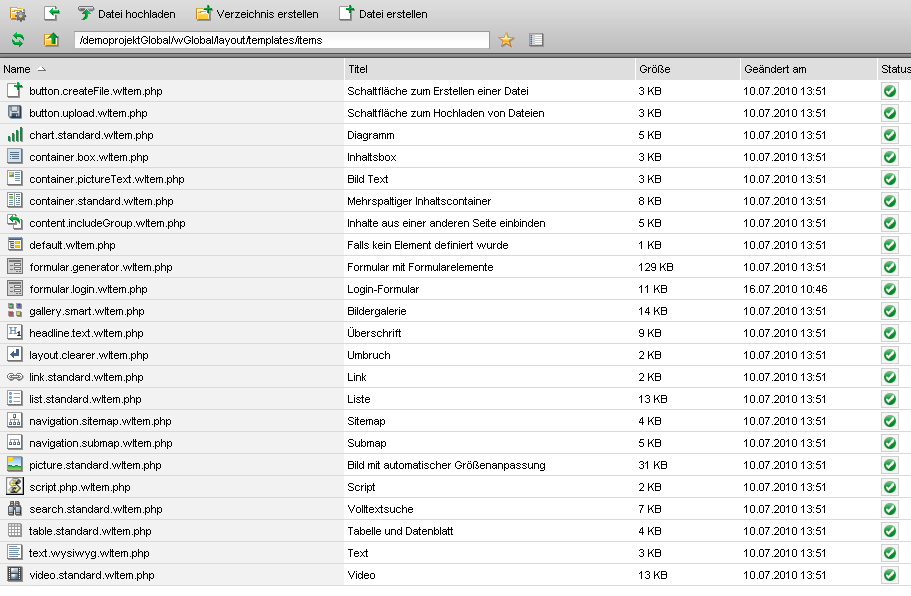Screen dimensions: 911x596
Task: Click the chart.standard.wItem.php bar chart icon
Action: pos(15,135)
